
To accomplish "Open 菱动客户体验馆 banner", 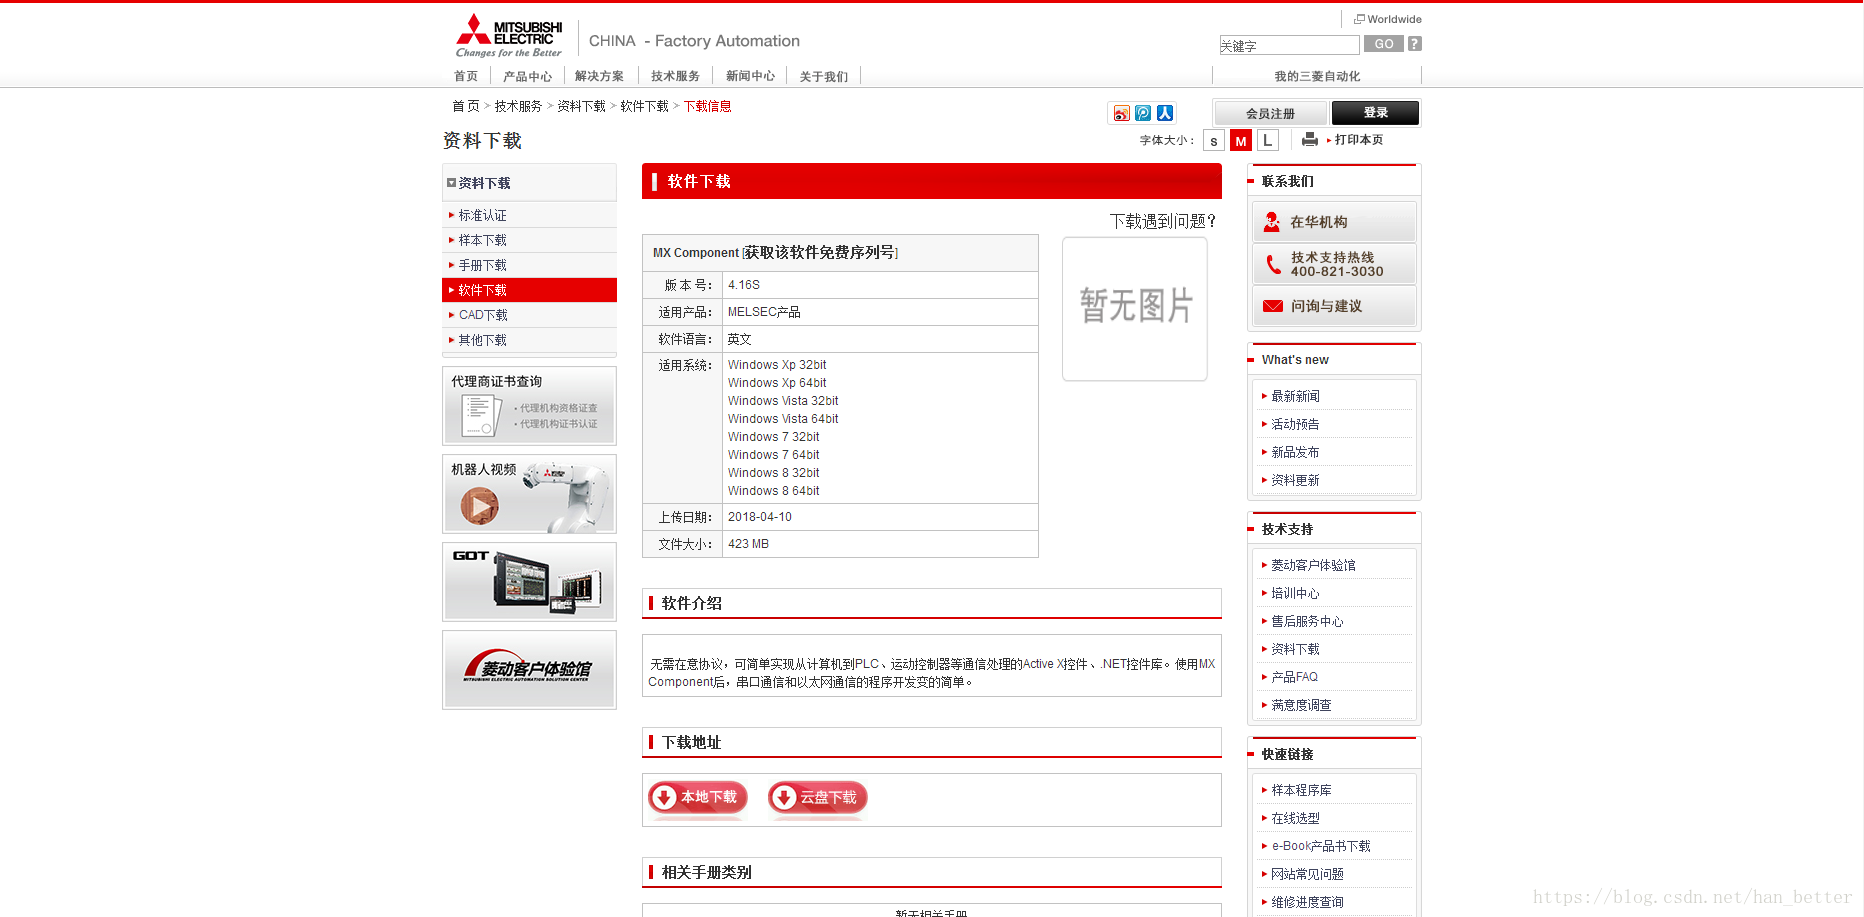I will 529,670.
